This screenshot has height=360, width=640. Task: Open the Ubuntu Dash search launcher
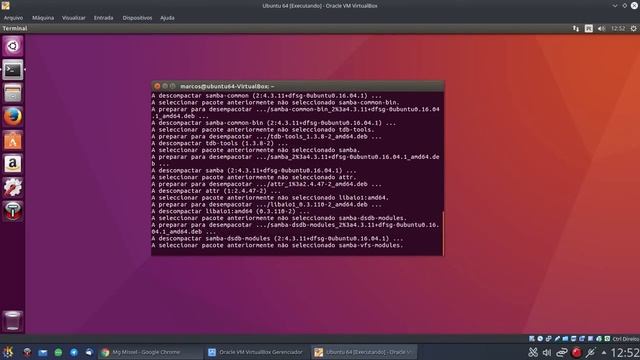click(13, 46)
